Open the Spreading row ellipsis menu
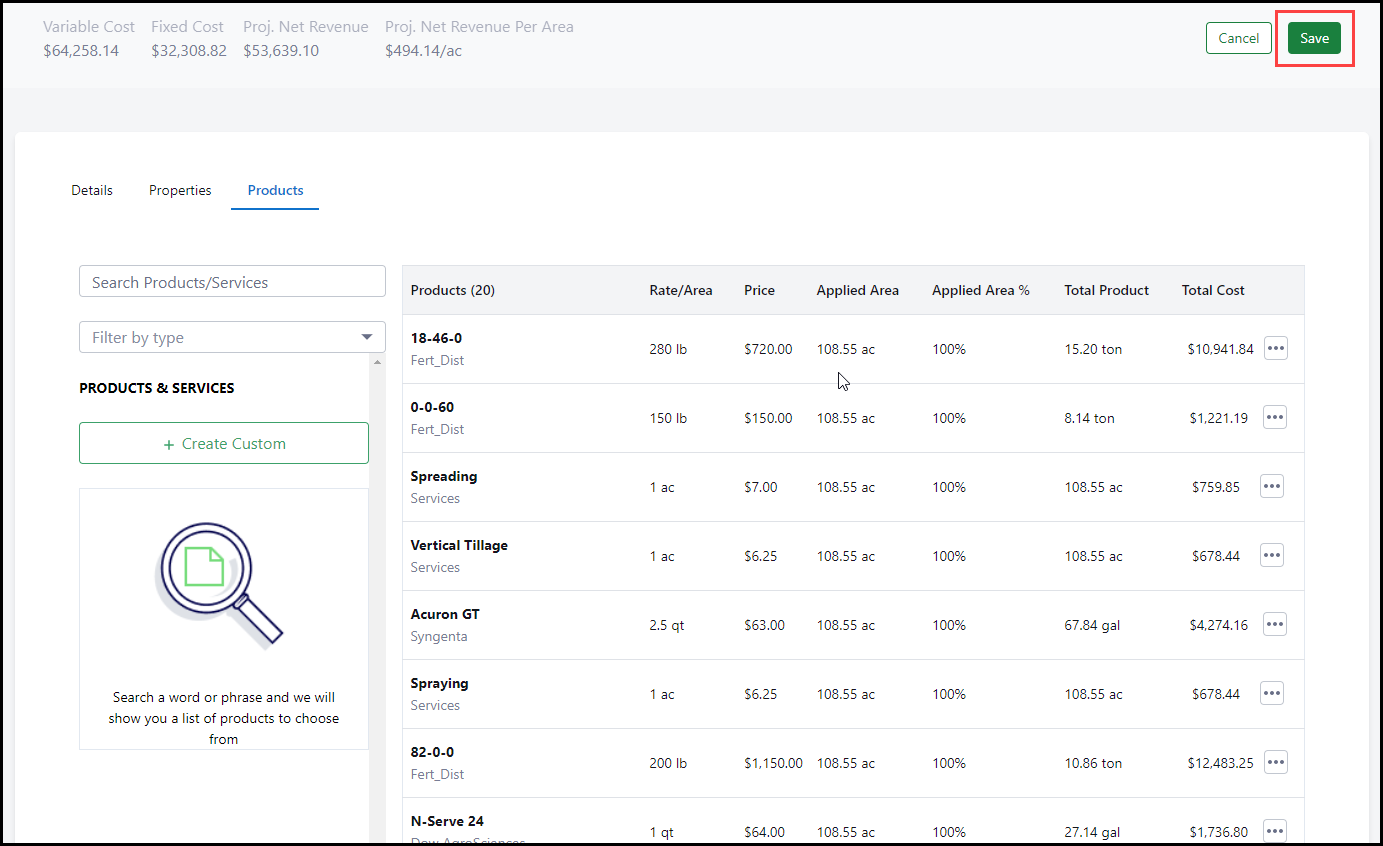The image size is (1383, 846). (x=1271, y=486)
